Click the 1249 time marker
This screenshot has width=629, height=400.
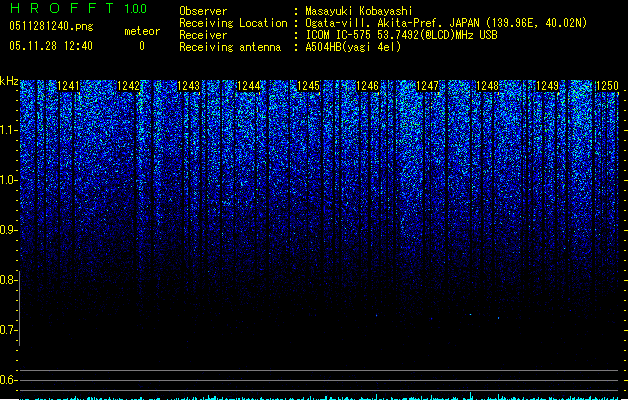pyautogui.click(x=548, y=86)
